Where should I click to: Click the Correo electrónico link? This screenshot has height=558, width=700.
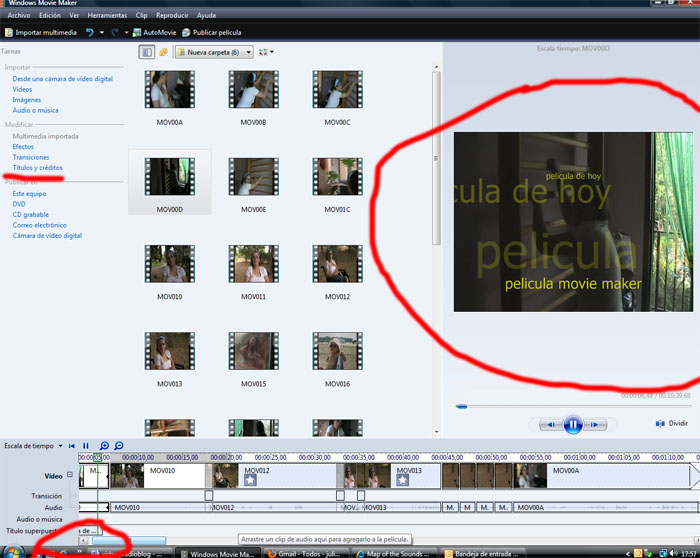click(x=40, y=225)
